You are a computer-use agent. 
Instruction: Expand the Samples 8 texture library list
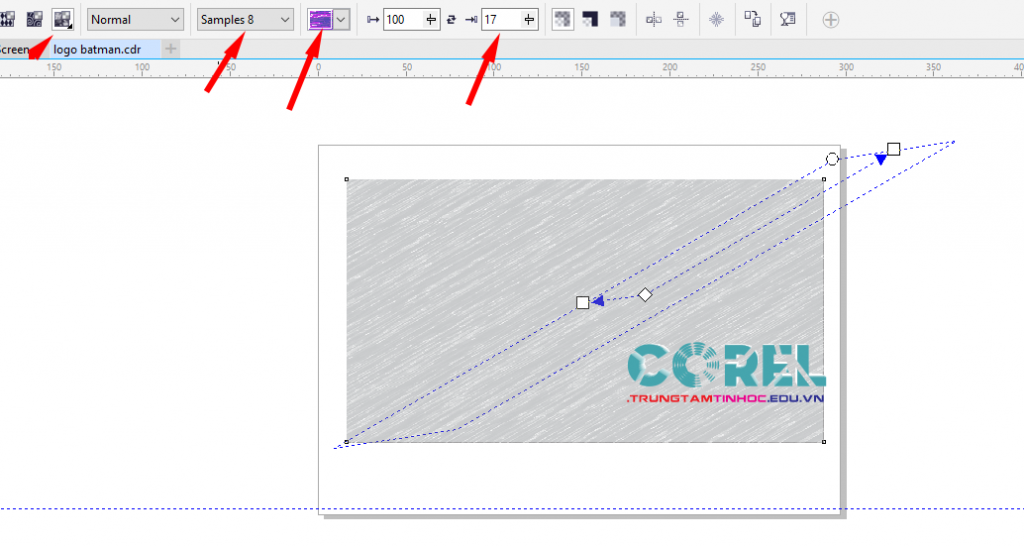click(x=245, y=20)
